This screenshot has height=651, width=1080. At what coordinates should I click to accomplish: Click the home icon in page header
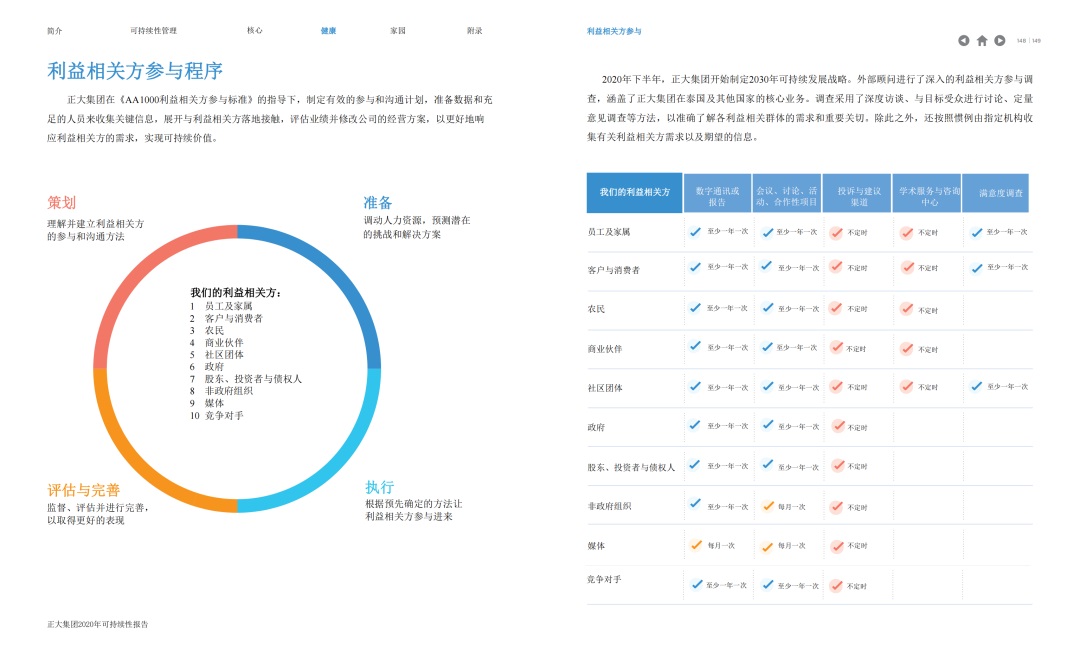click(x=982, y=41)
